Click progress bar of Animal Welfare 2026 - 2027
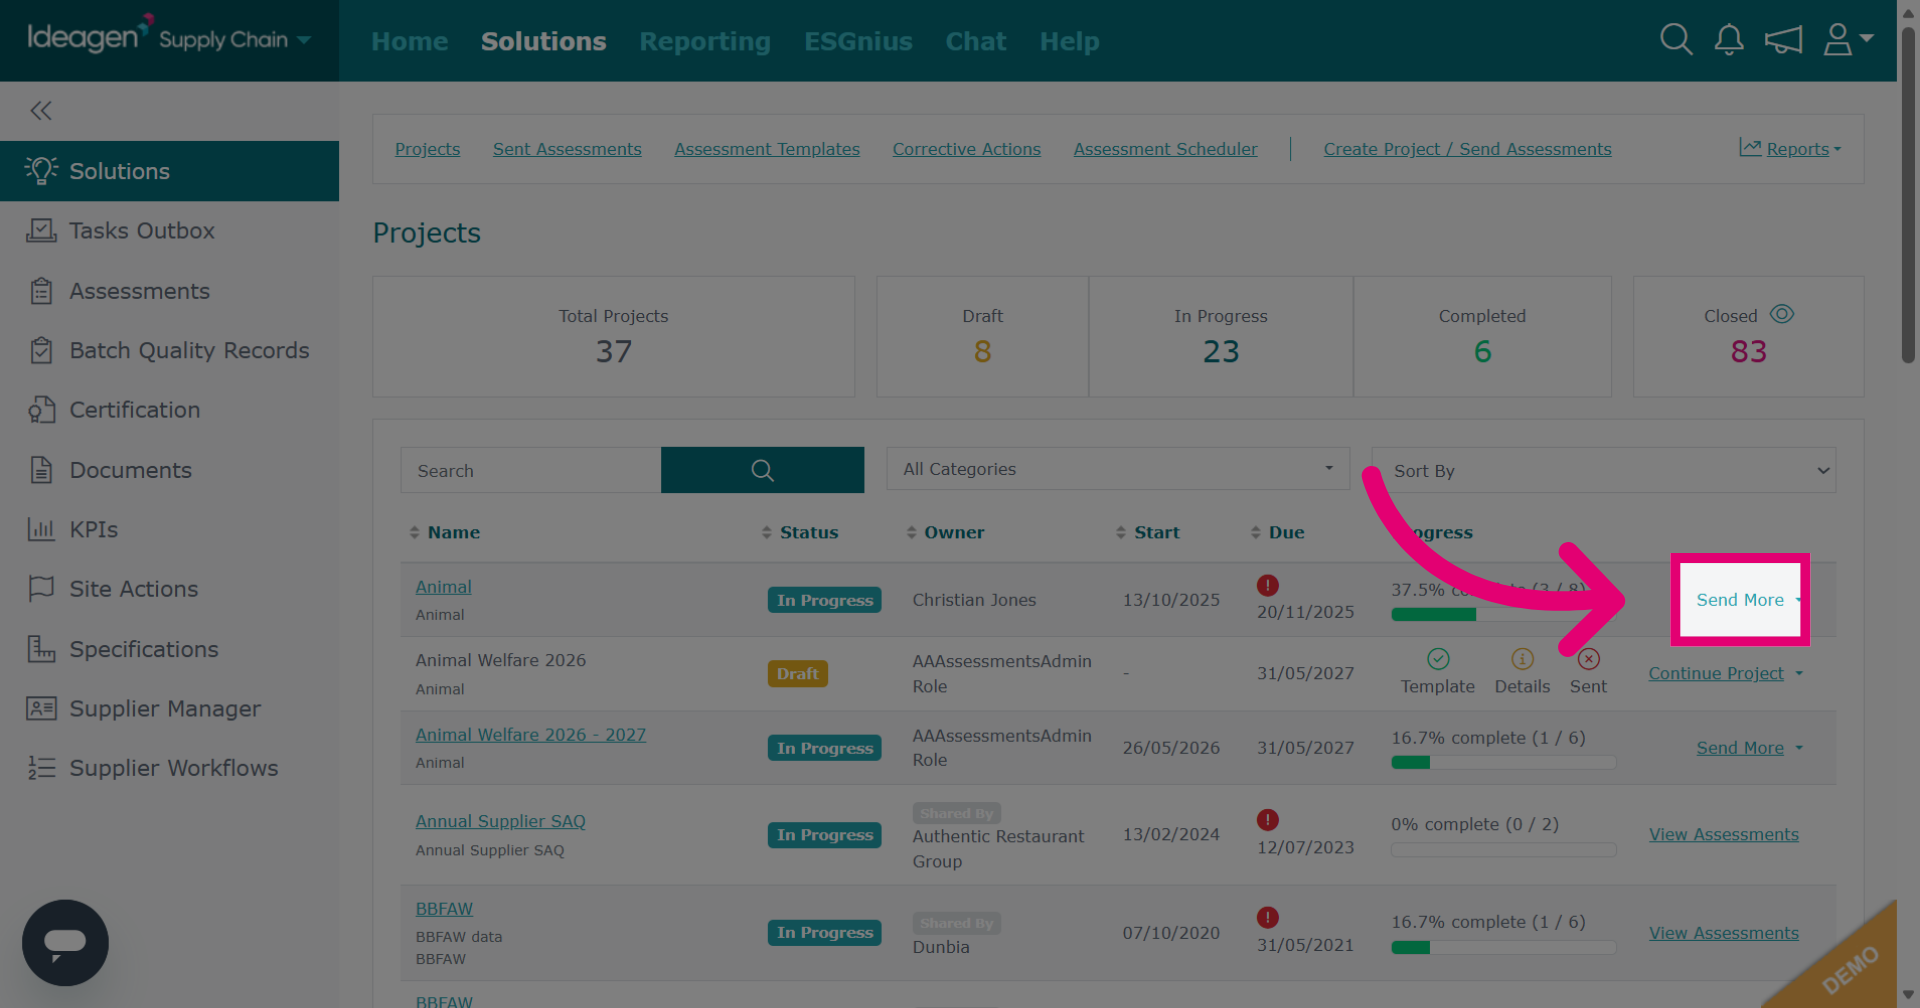 (x=1503, y=762)
